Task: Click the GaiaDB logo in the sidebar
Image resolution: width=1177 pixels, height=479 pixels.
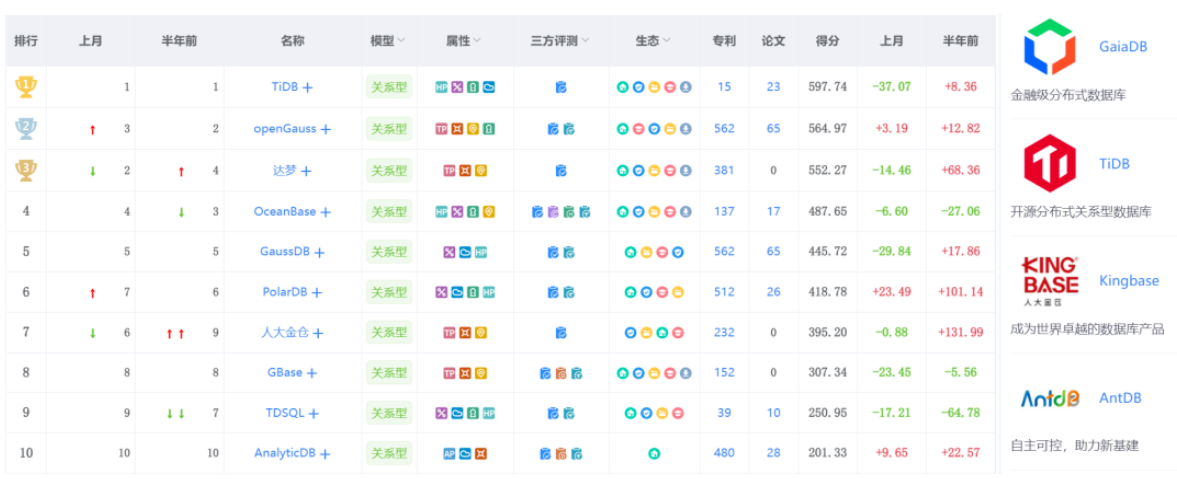Action: click(1050, 47)
